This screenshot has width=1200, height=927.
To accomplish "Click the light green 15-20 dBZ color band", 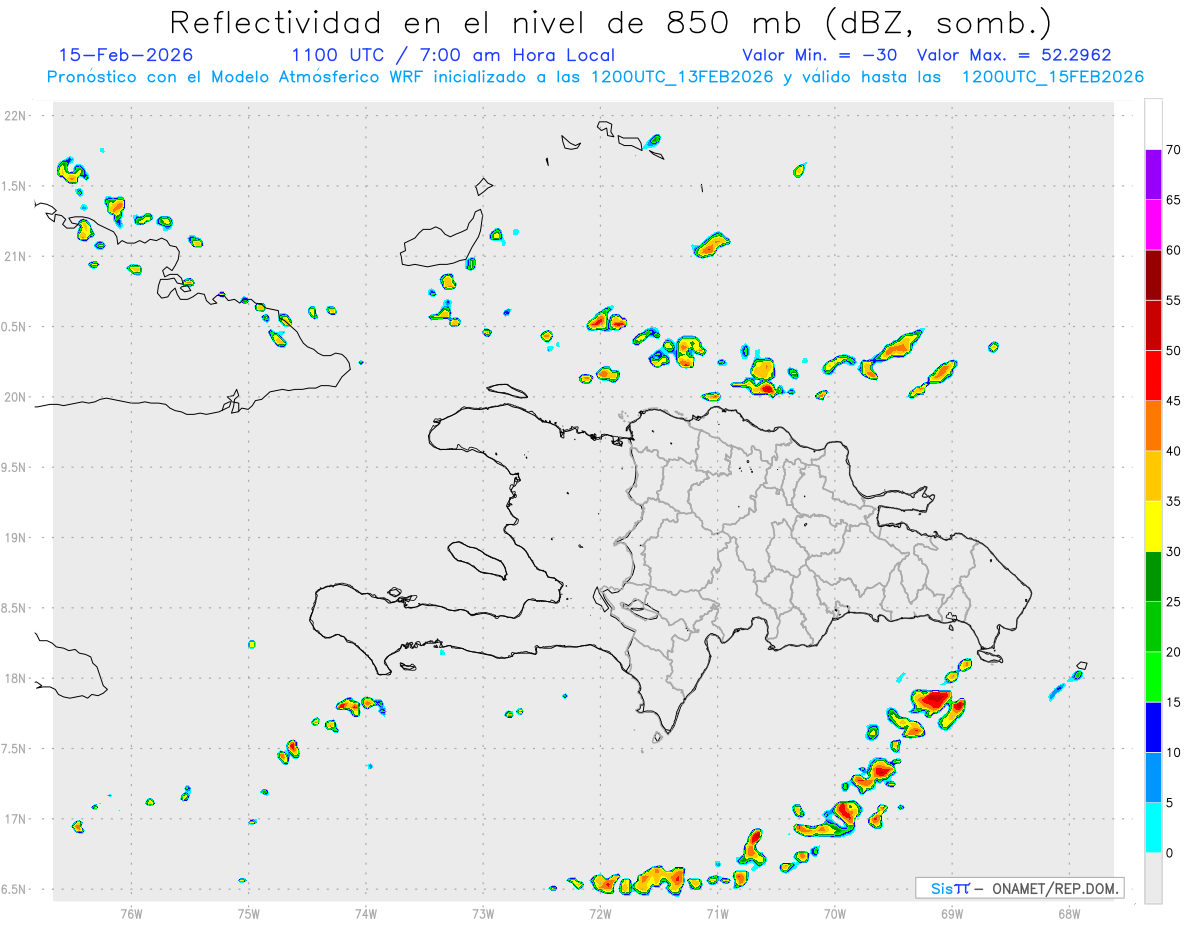I will [1154, 677].
